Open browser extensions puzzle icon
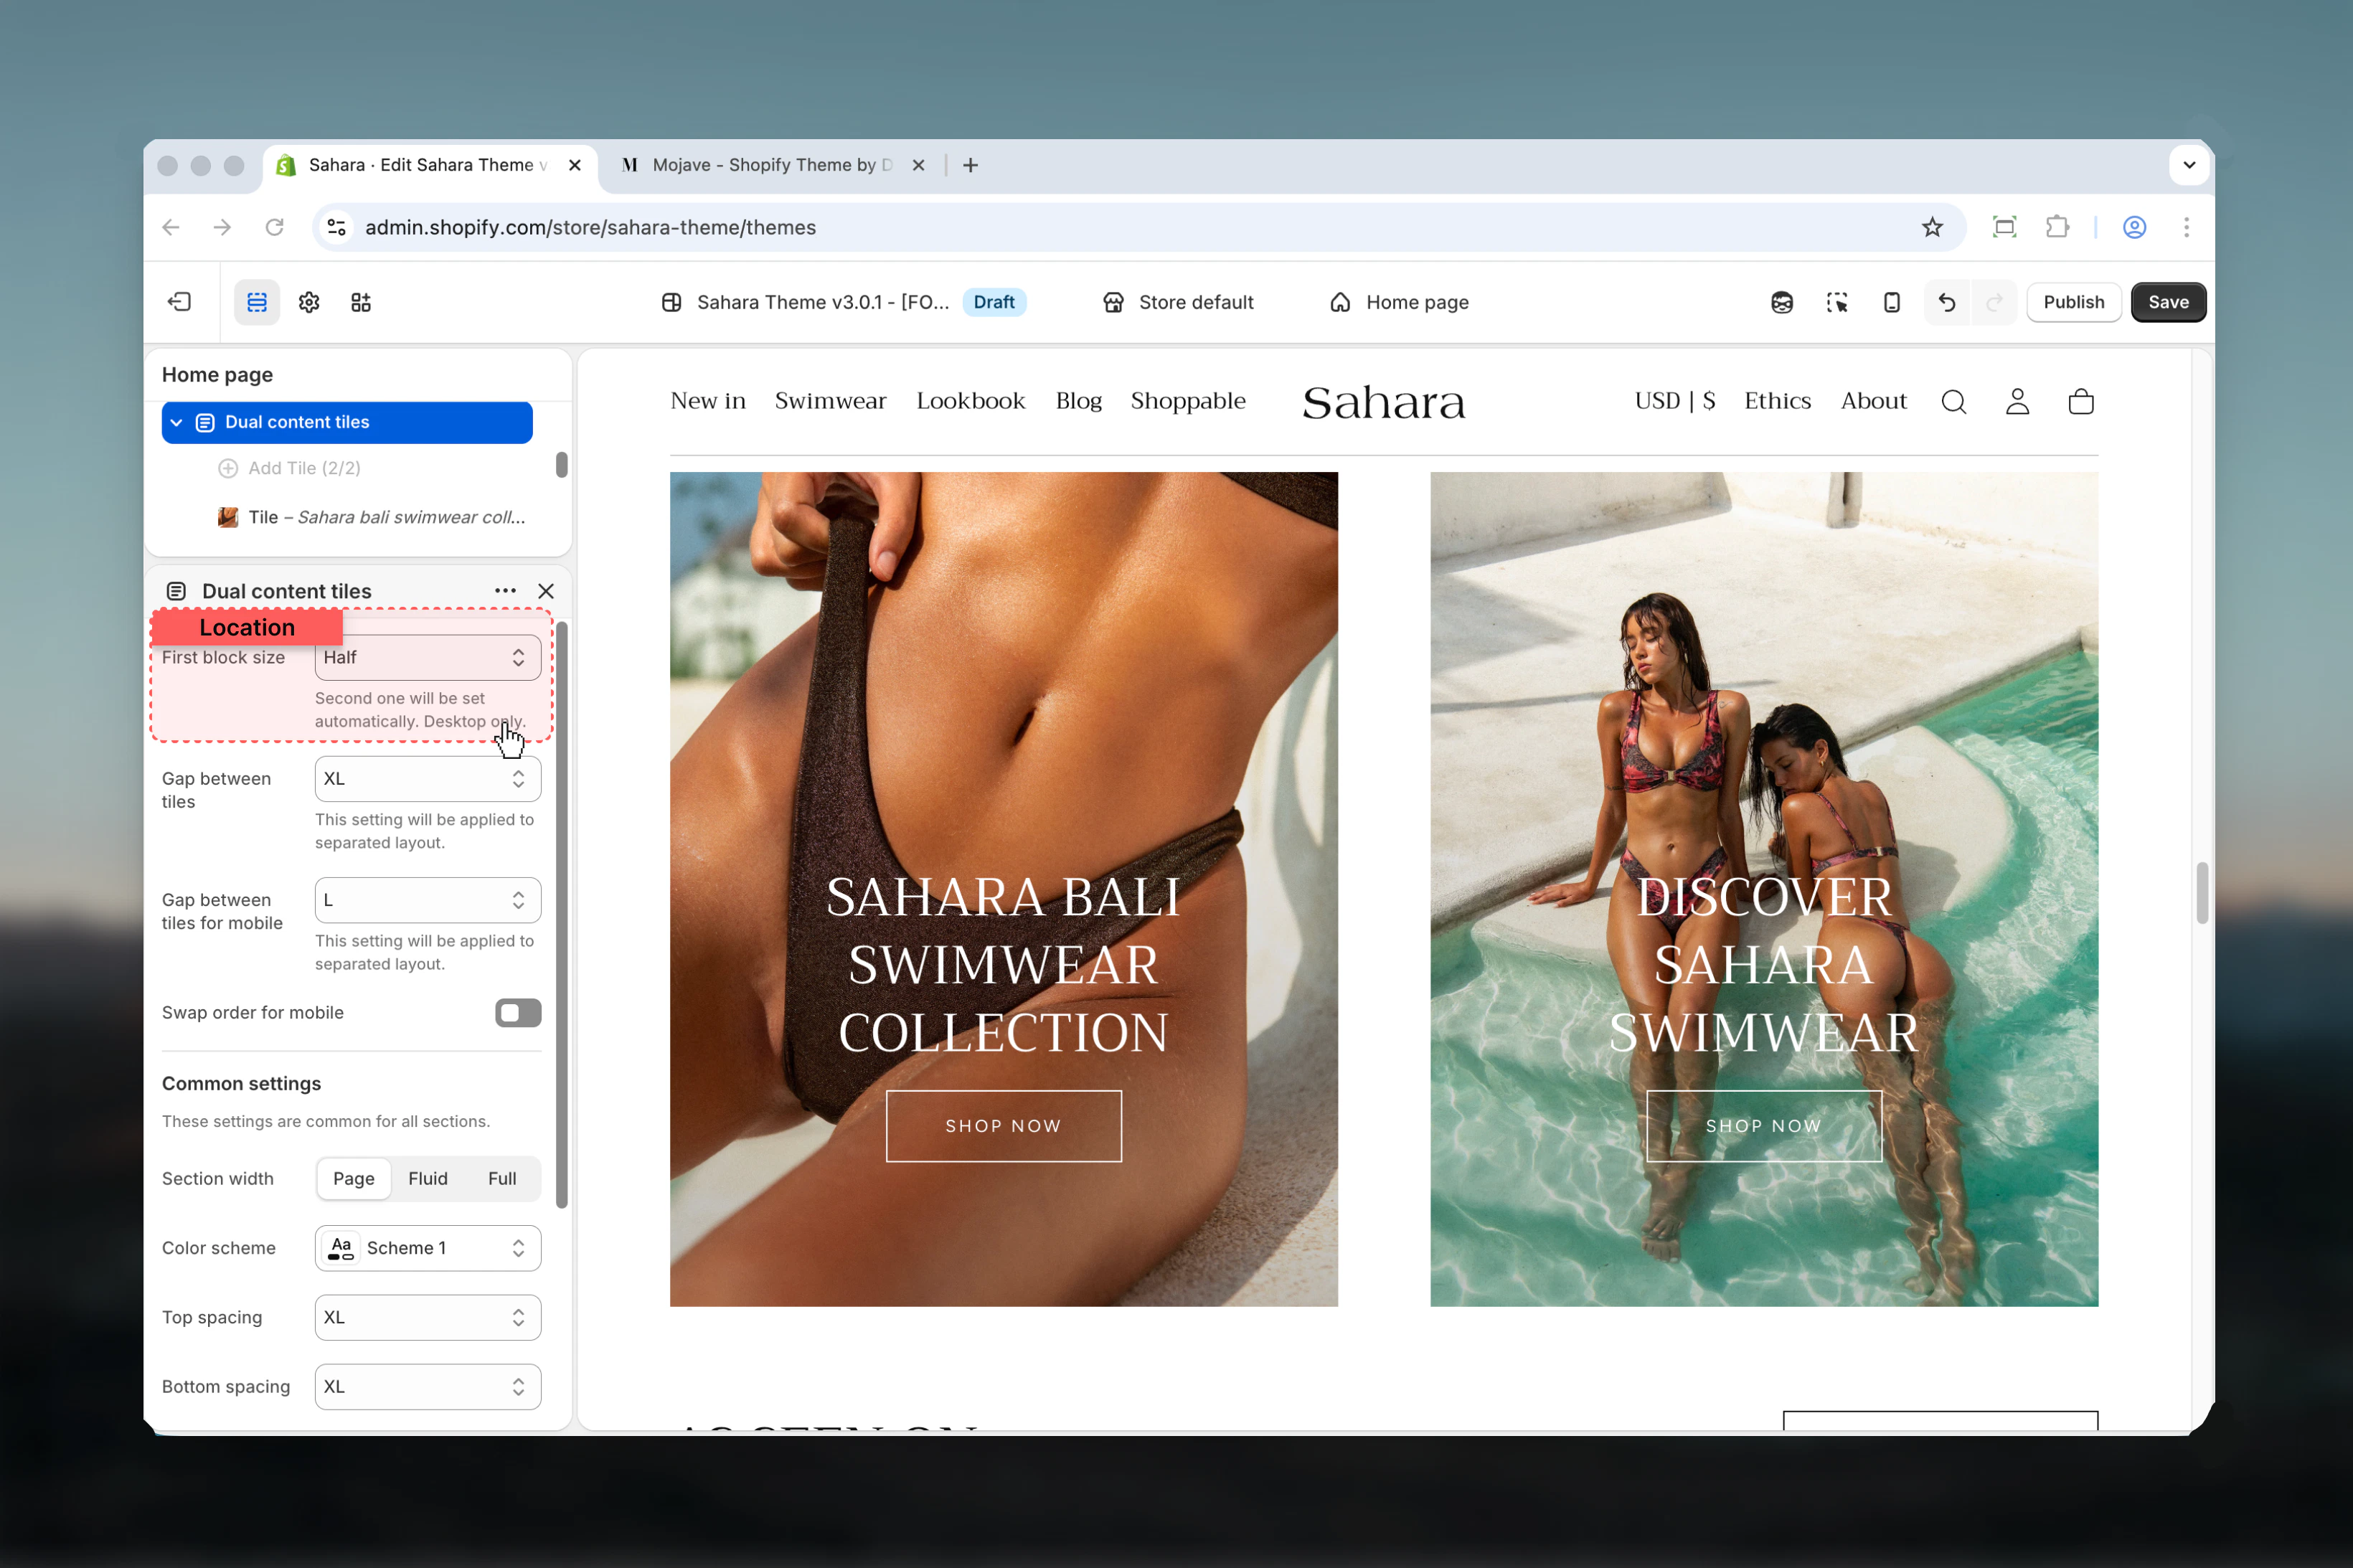The image size is (2353, 1568). (x=2057, y=227)
